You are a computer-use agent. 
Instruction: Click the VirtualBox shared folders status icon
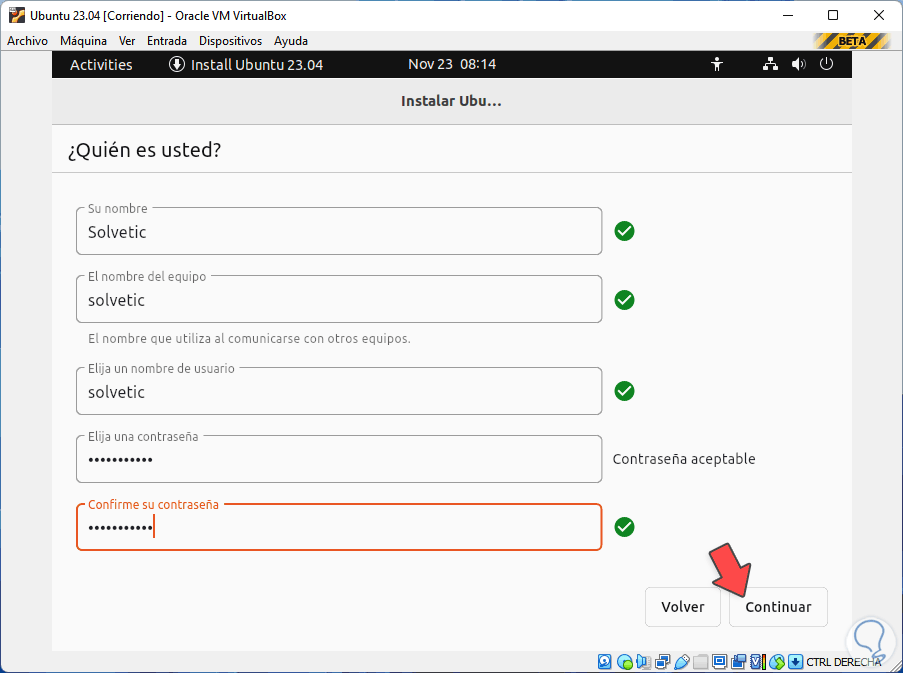[700, 661]
